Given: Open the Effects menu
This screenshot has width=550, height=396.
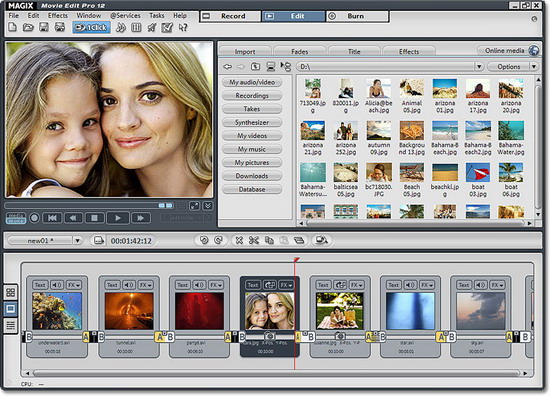Looking at the screenshot, I should click(58, 15).
